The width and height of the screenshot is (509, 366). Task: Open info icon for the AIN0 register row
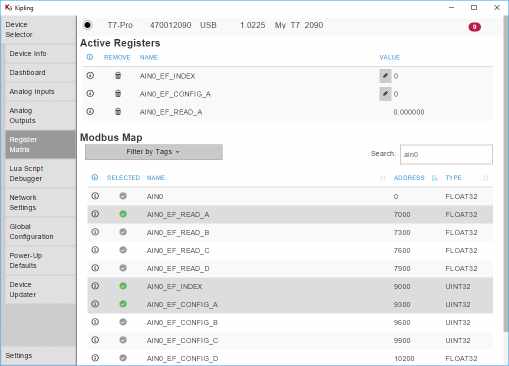(x=95, y=196)
